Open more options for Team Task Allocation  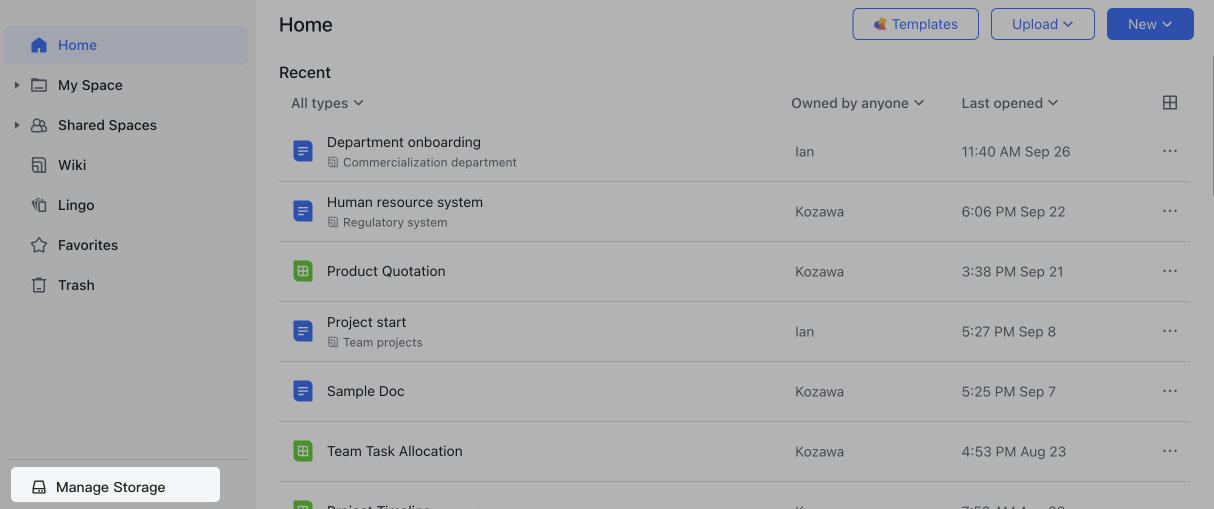pyautogui.click(x=1169, y=451)
